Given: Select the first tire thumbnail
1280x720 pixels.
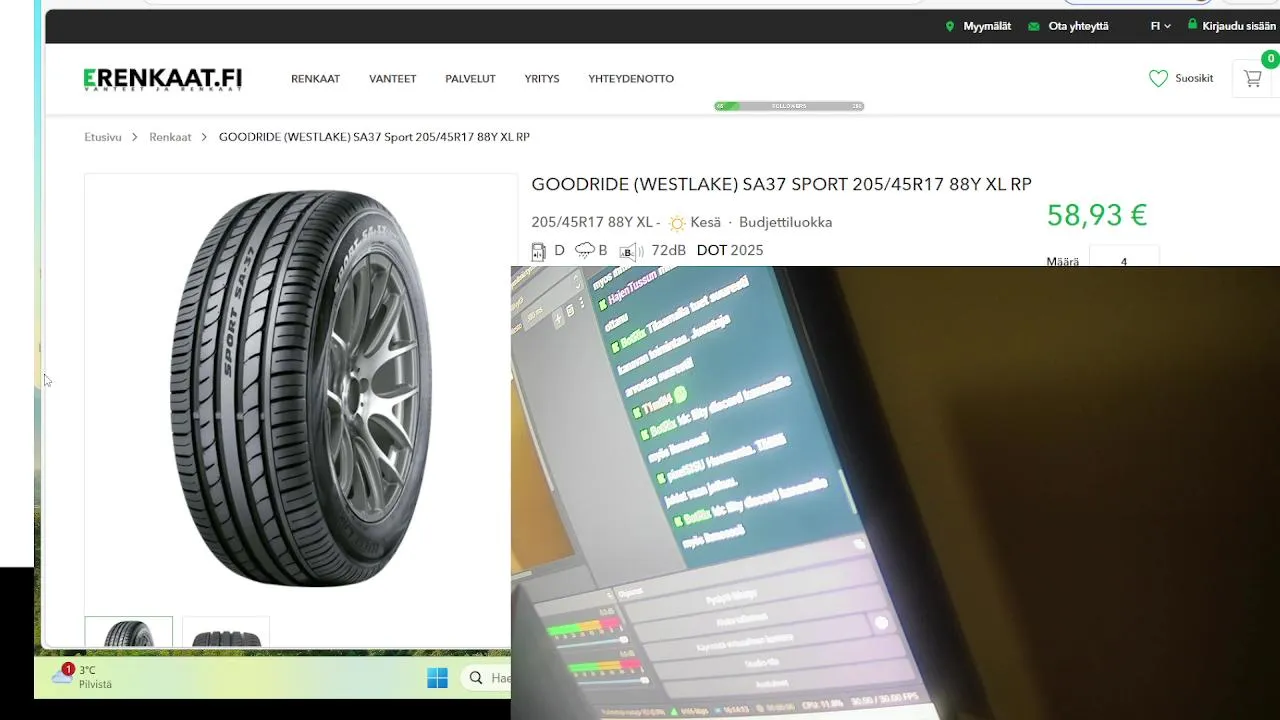Looking at the screenshot, I should 129,633.
